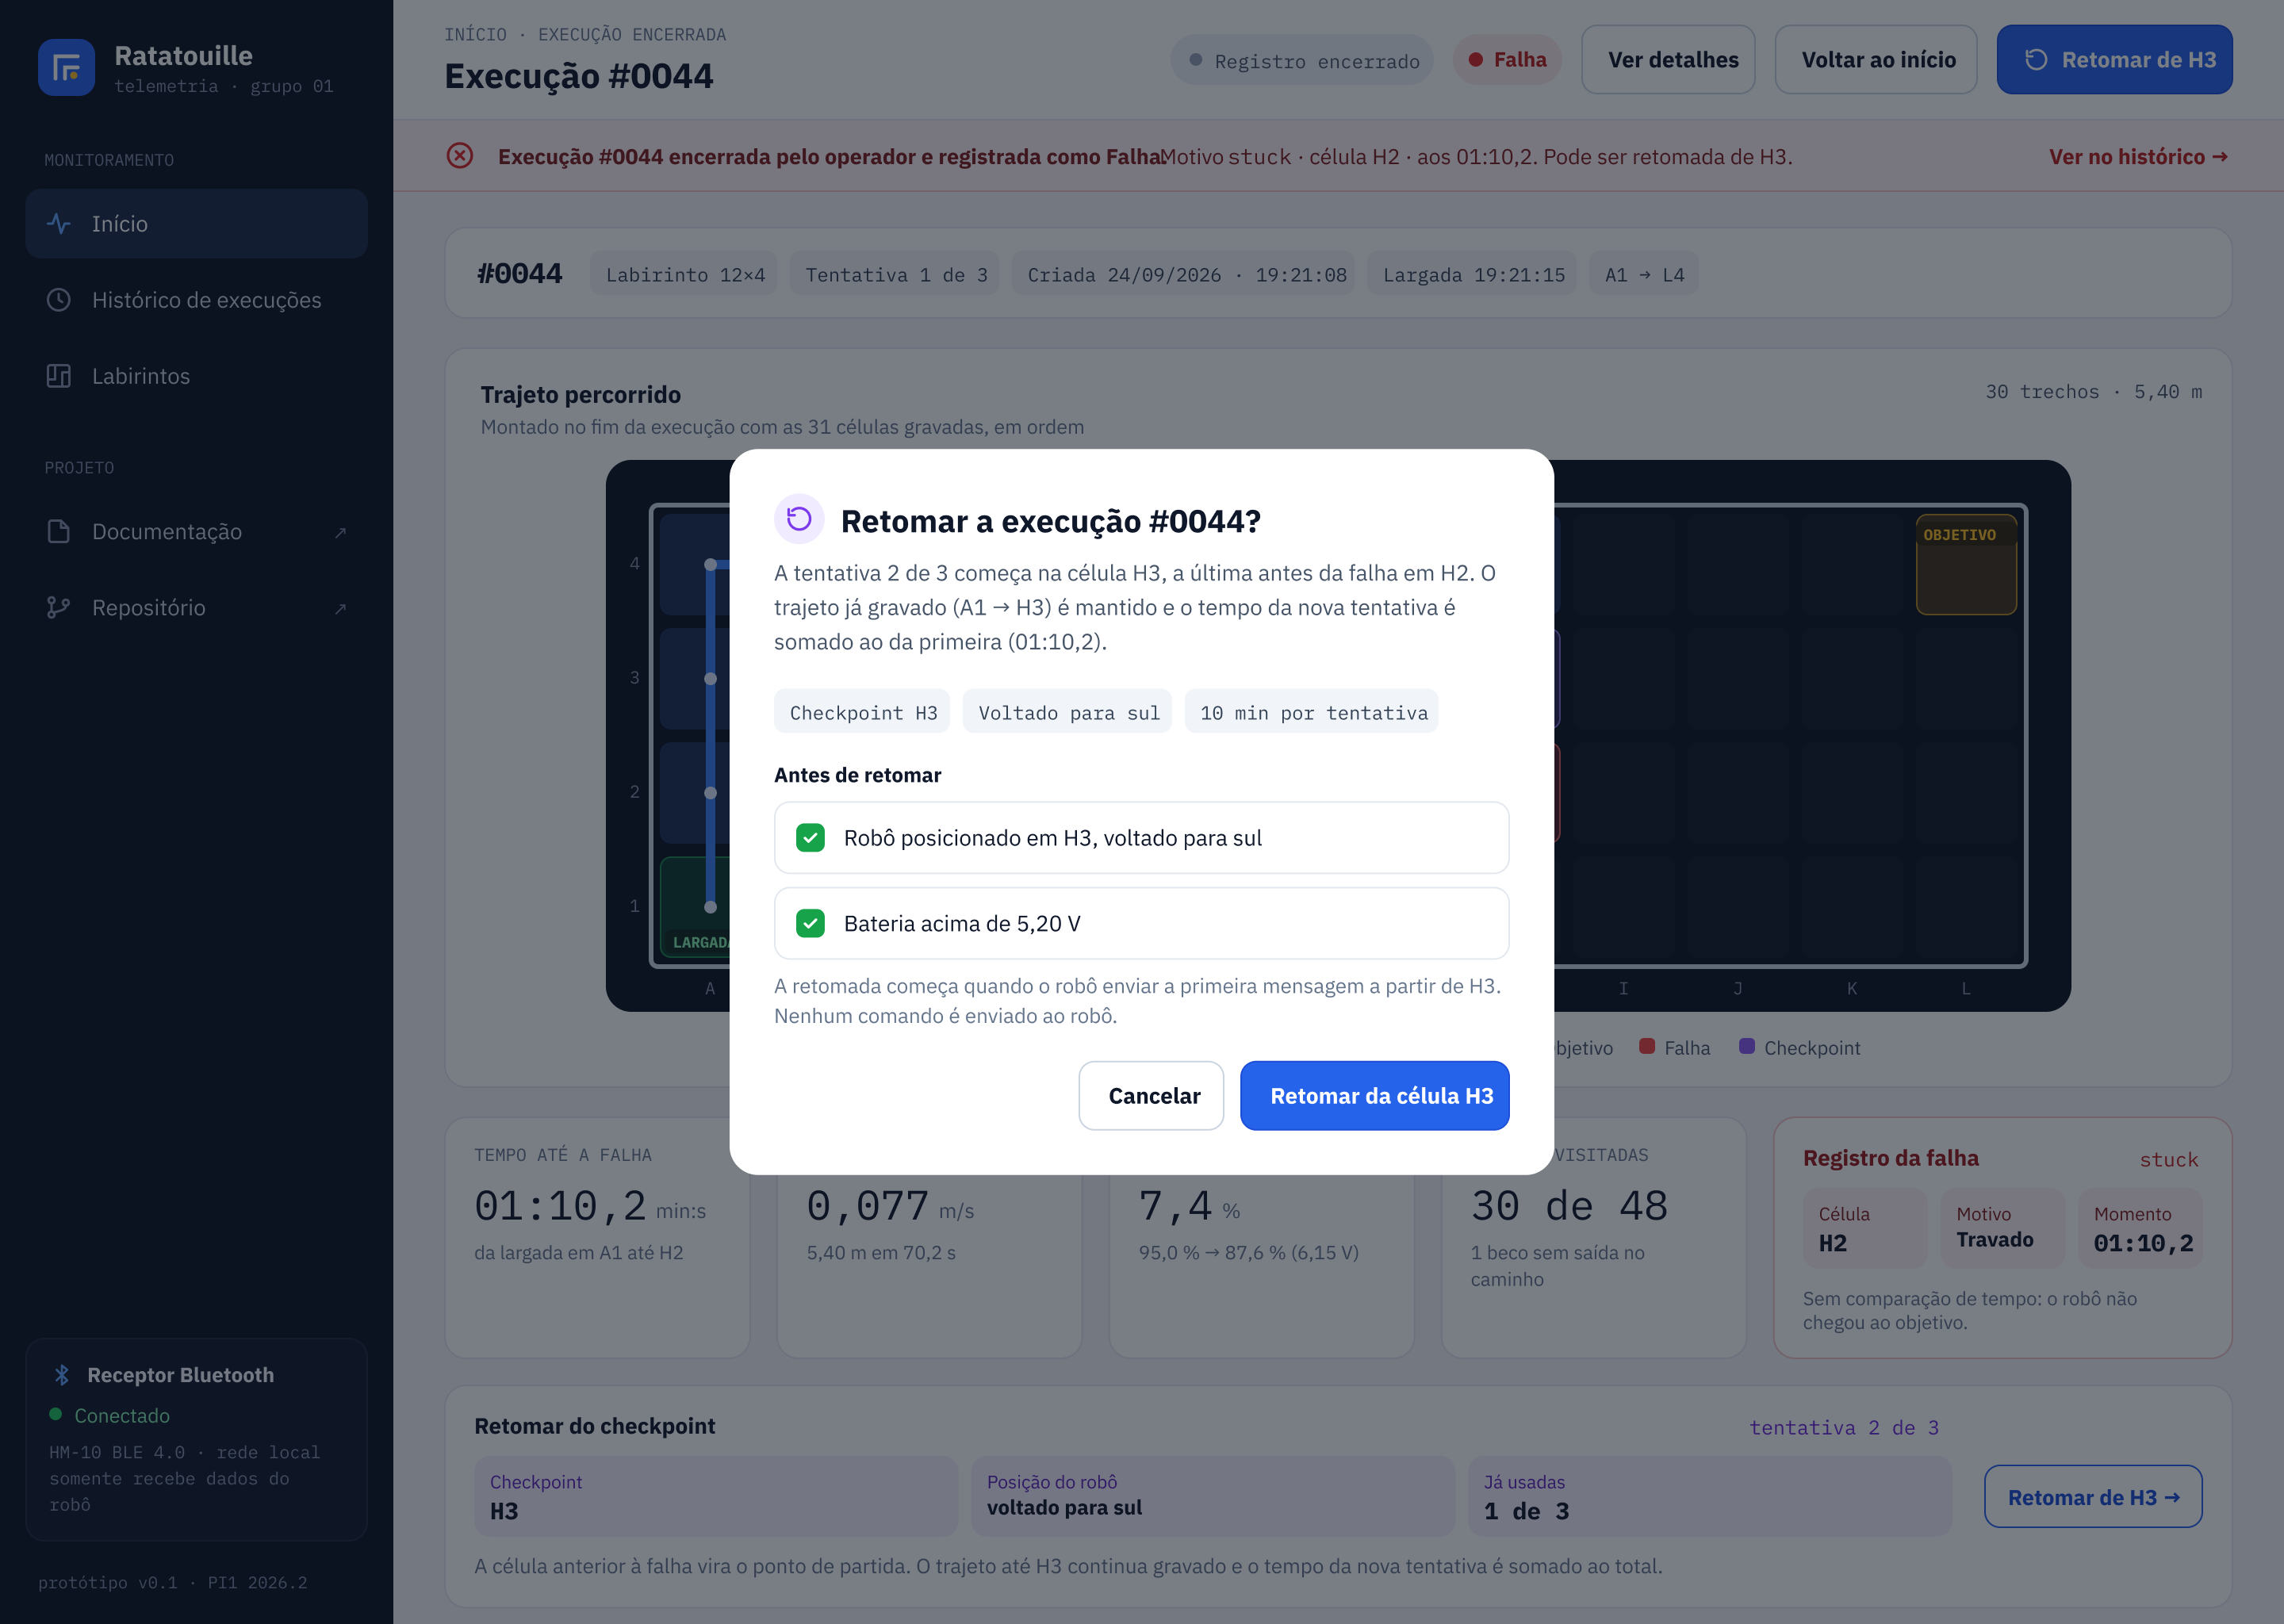This screenshot has width=2284, height=1624.
Task: Click 'Retomar de H3' button in top bar
Action: (2115, 60)
